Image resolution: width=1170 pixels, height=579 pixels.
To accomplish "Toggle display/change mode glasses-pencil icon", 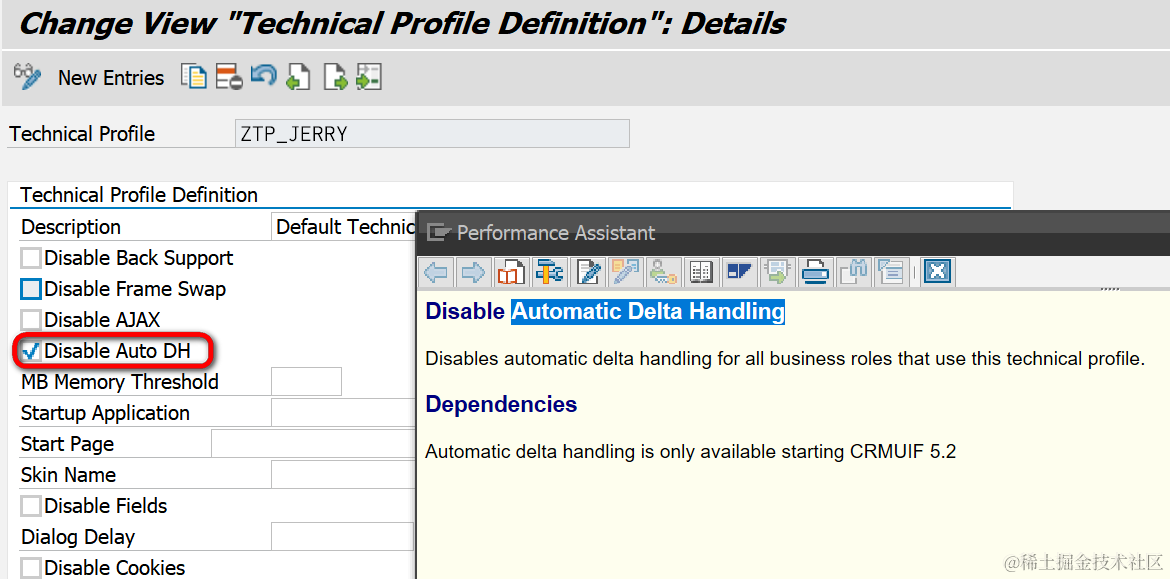I will (x=28, y=77).
